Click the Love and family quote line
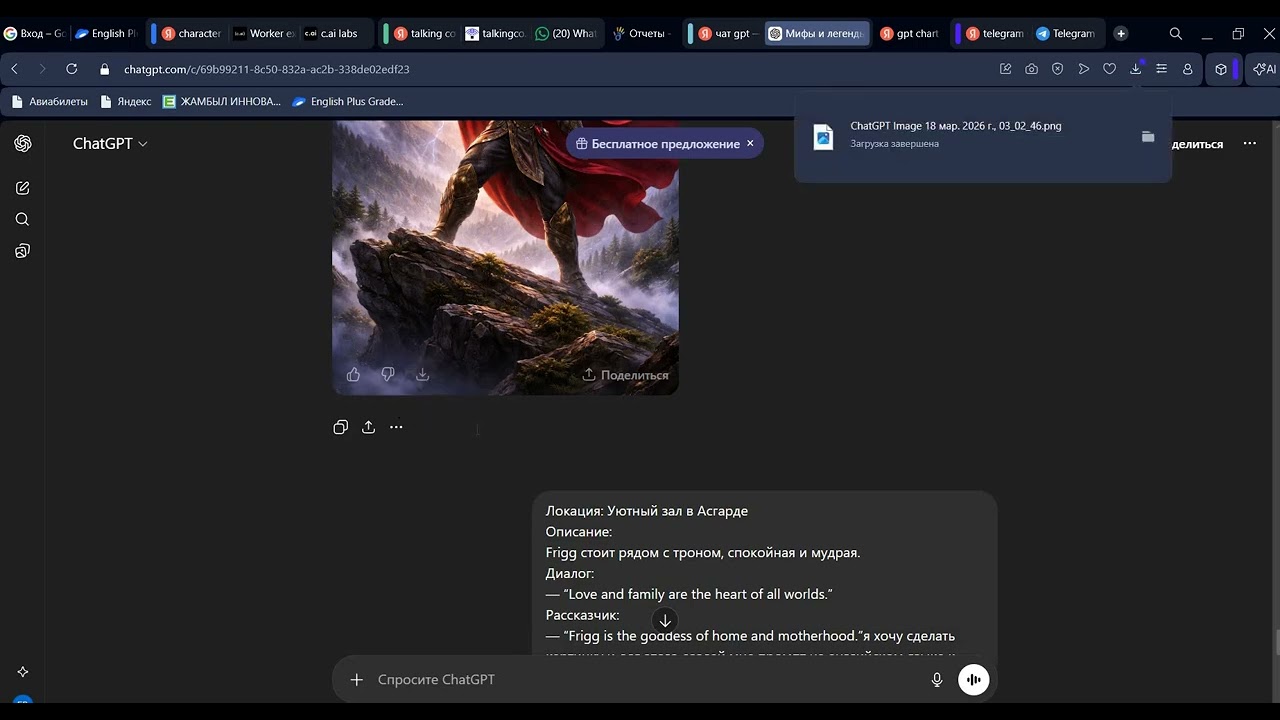Viewport: 1280px width, 720px height. [689, 594]
